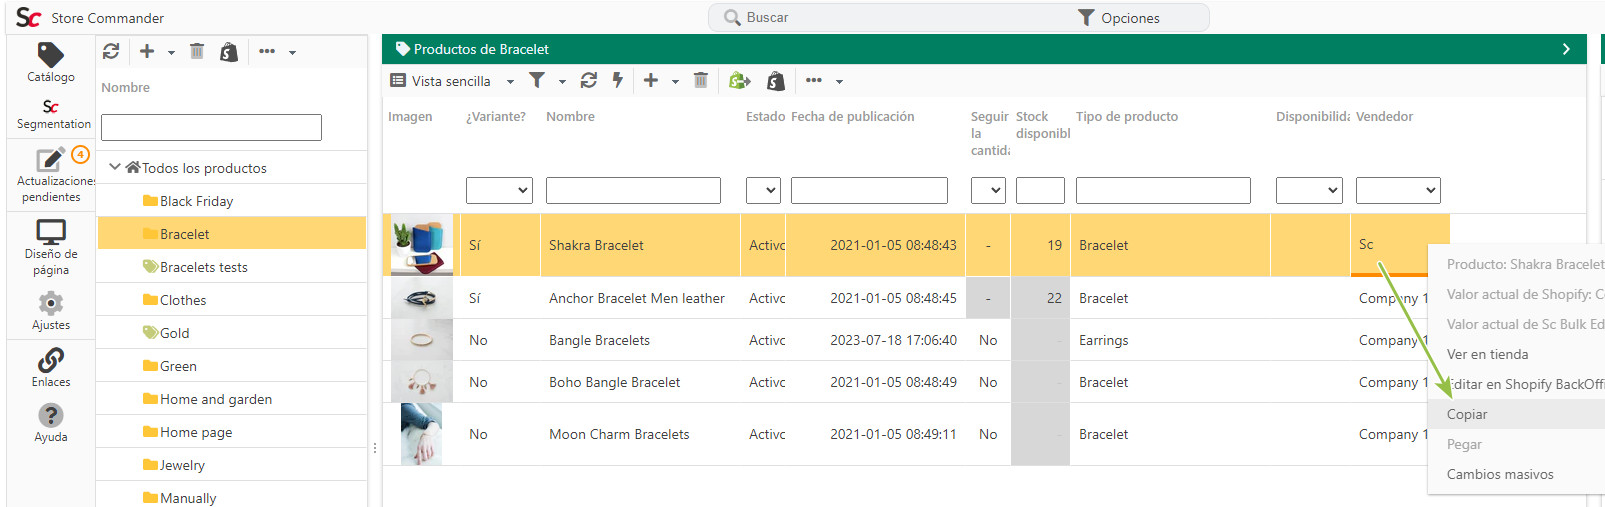Choose Cambios masivos from context menu
Image resolution: width=1605 pixels, height=507 pixels.
tap(1500, 474)
